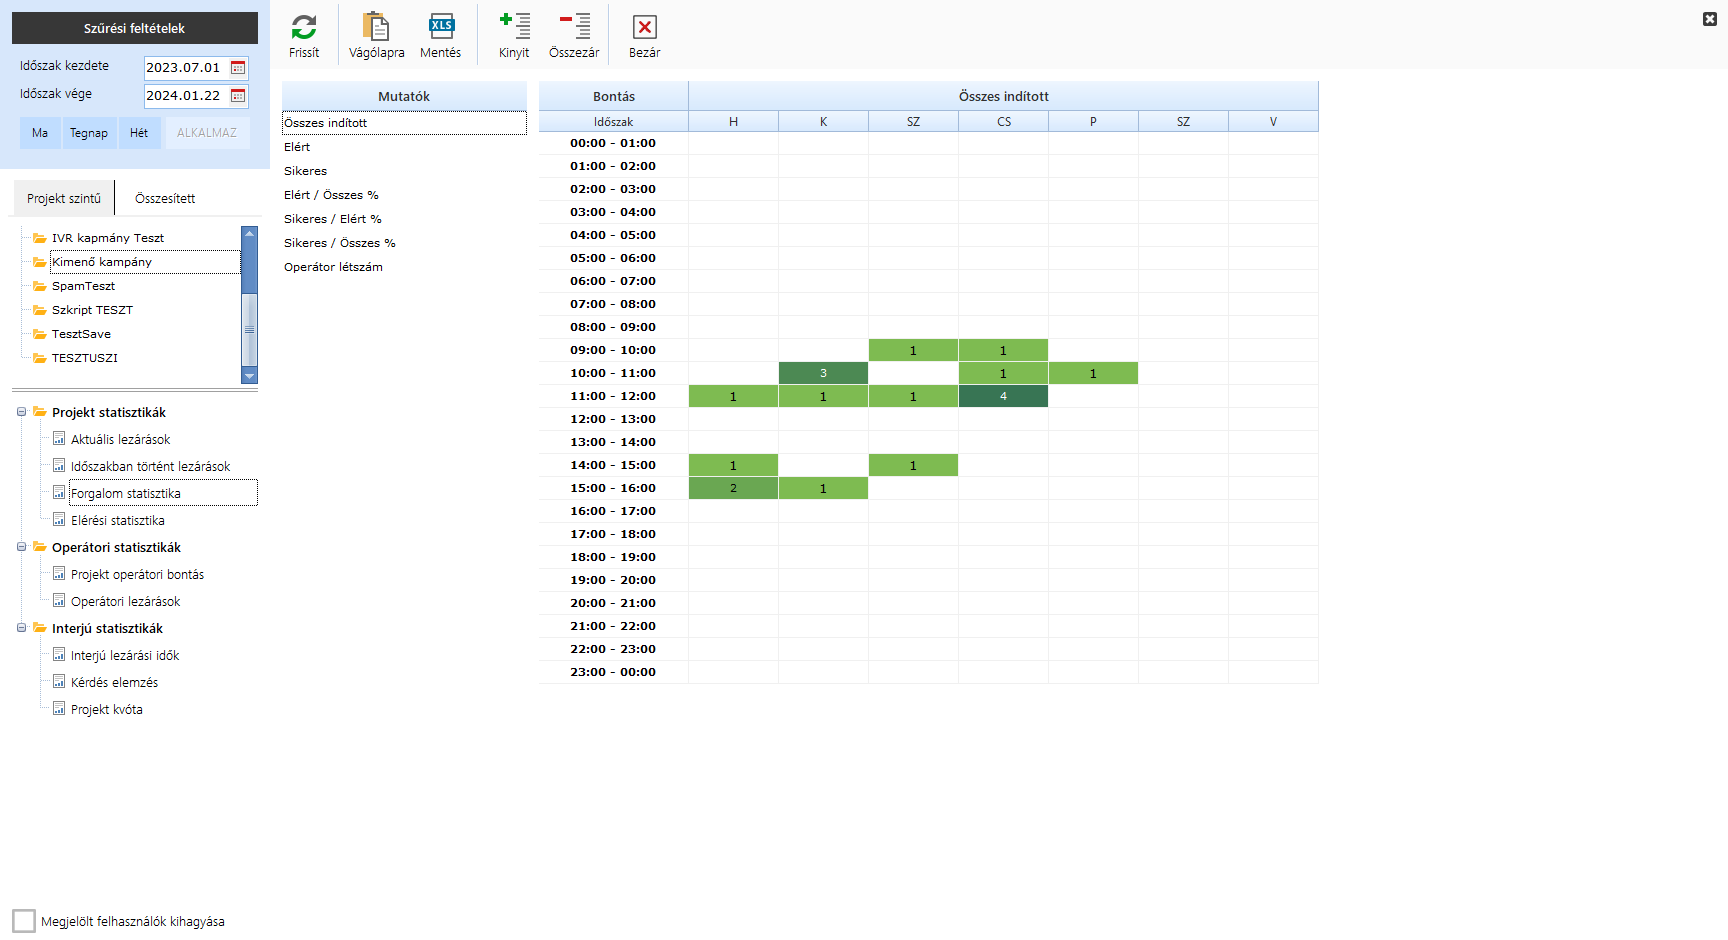The height and width of the screenshot is (940, 1728).
Task: Toggle Megjelölt felhasználók kihagyása checkbox
Action: point(24,921)
